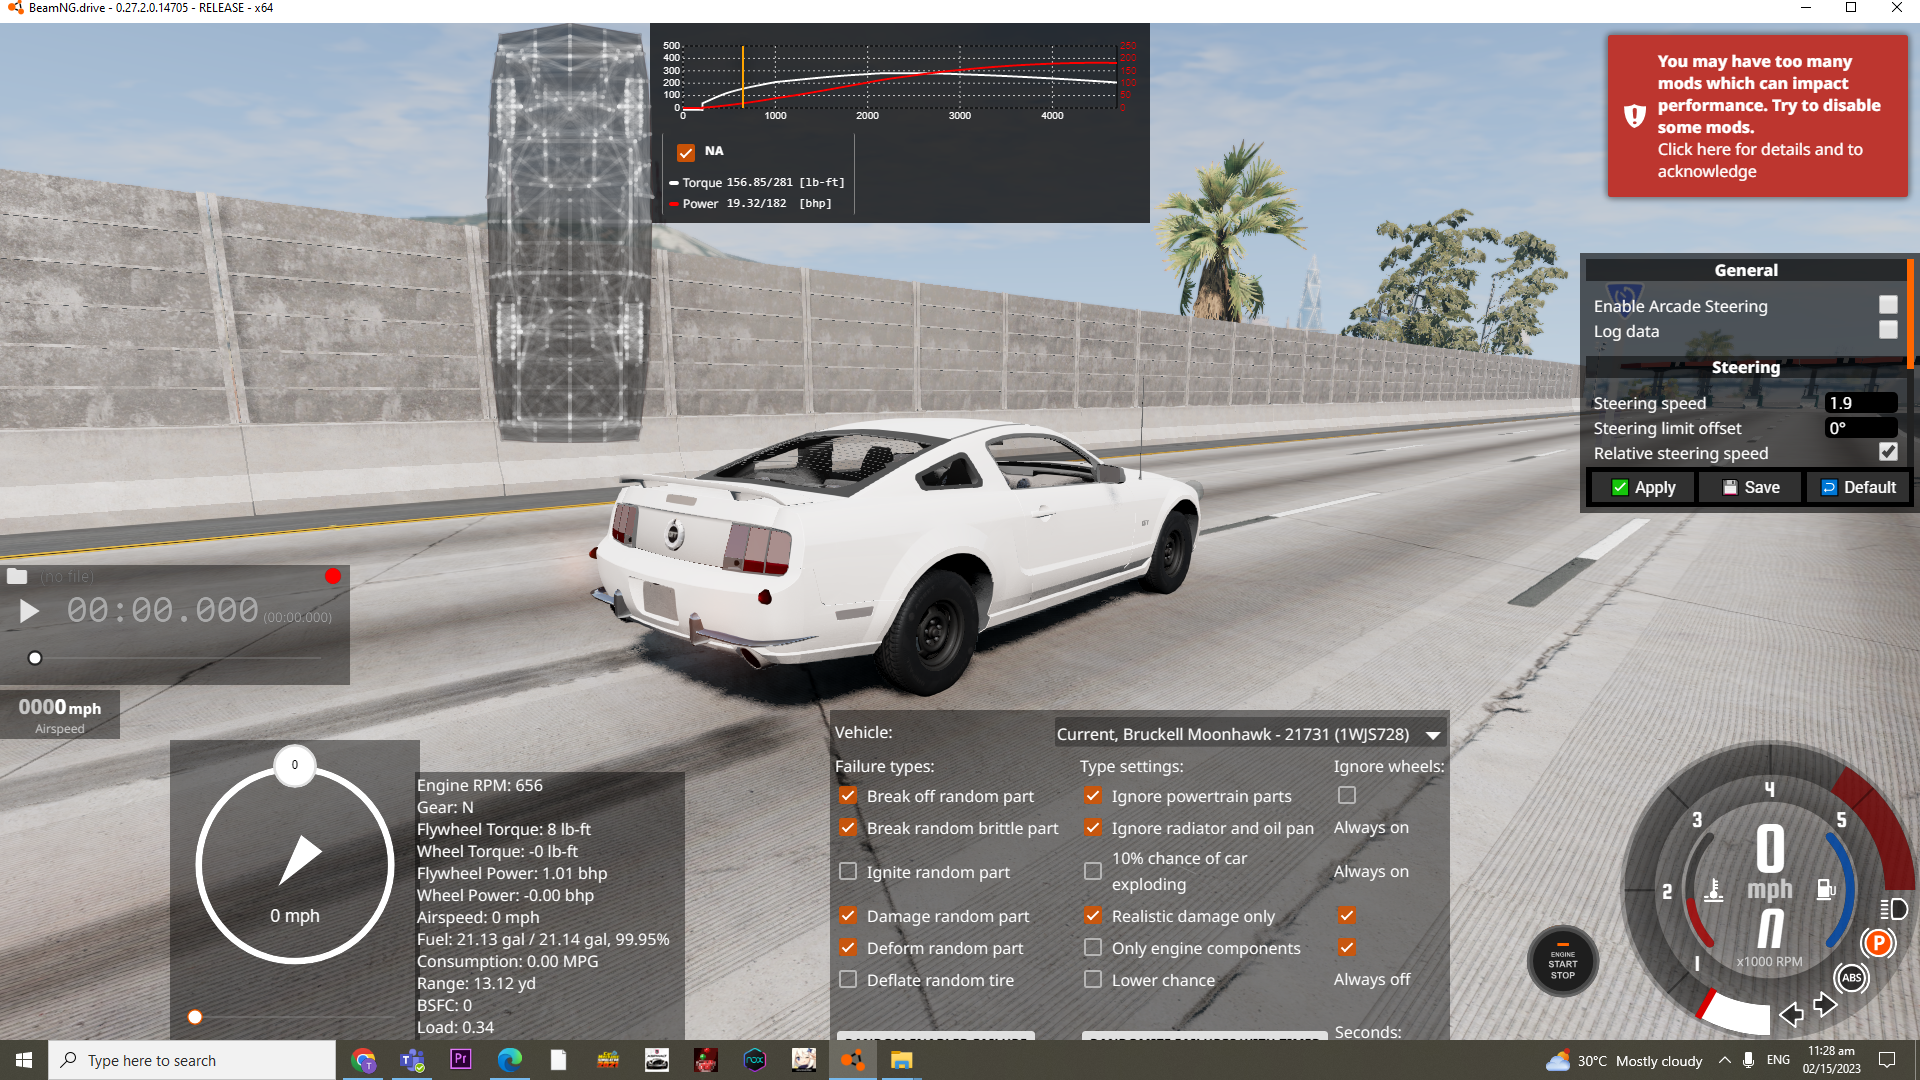
Task: Click the taskbar search box
Action: [x=192, y=1060]
